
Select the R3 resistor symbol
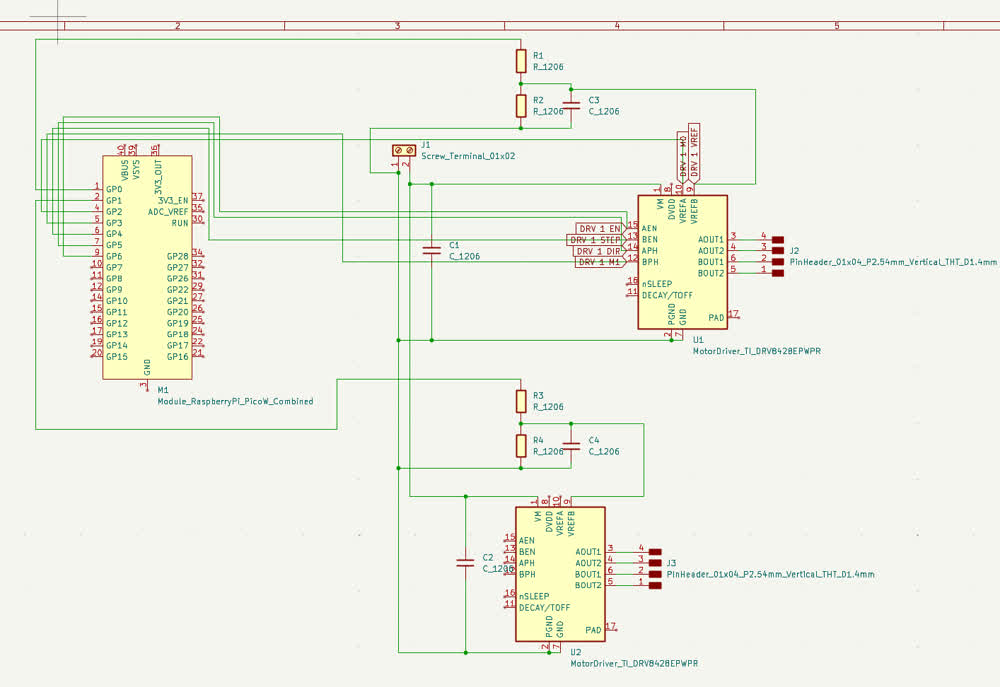pos(520,401)
